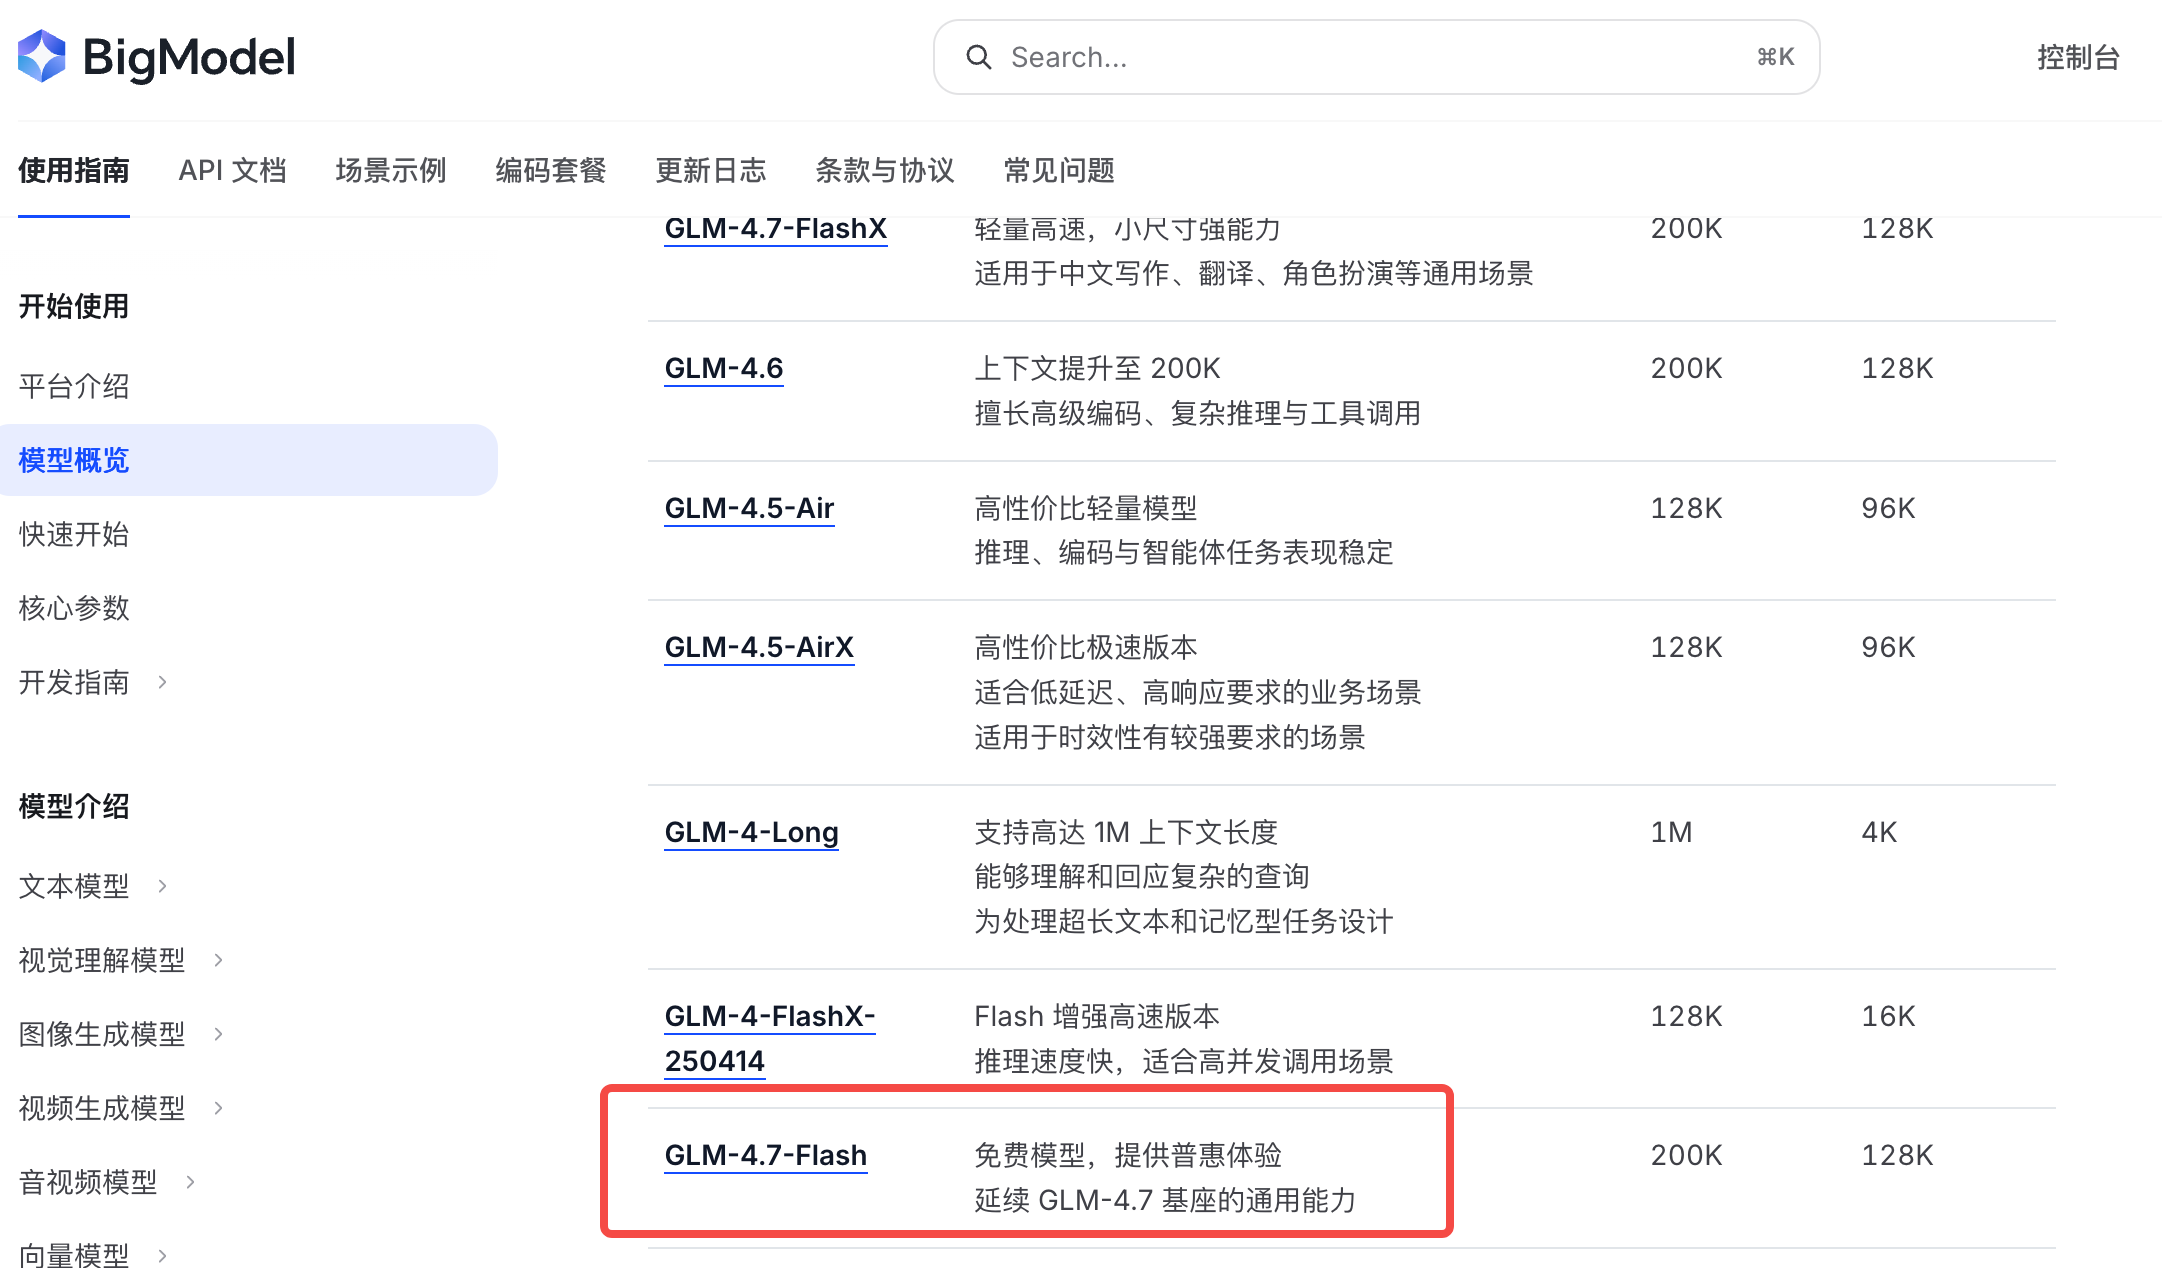Image resolution: width=2162 pixels, height=1268 pixels.
Task: Click the 开发指南 sidebar label
Action: click(x=74, y=682)
